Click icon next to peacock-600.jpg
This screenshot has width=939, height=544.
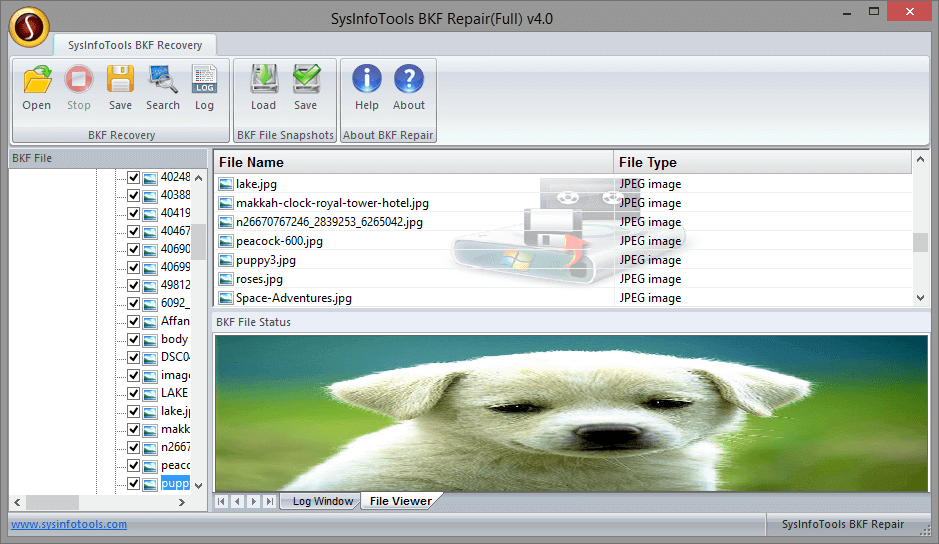[x=226, y=241]
